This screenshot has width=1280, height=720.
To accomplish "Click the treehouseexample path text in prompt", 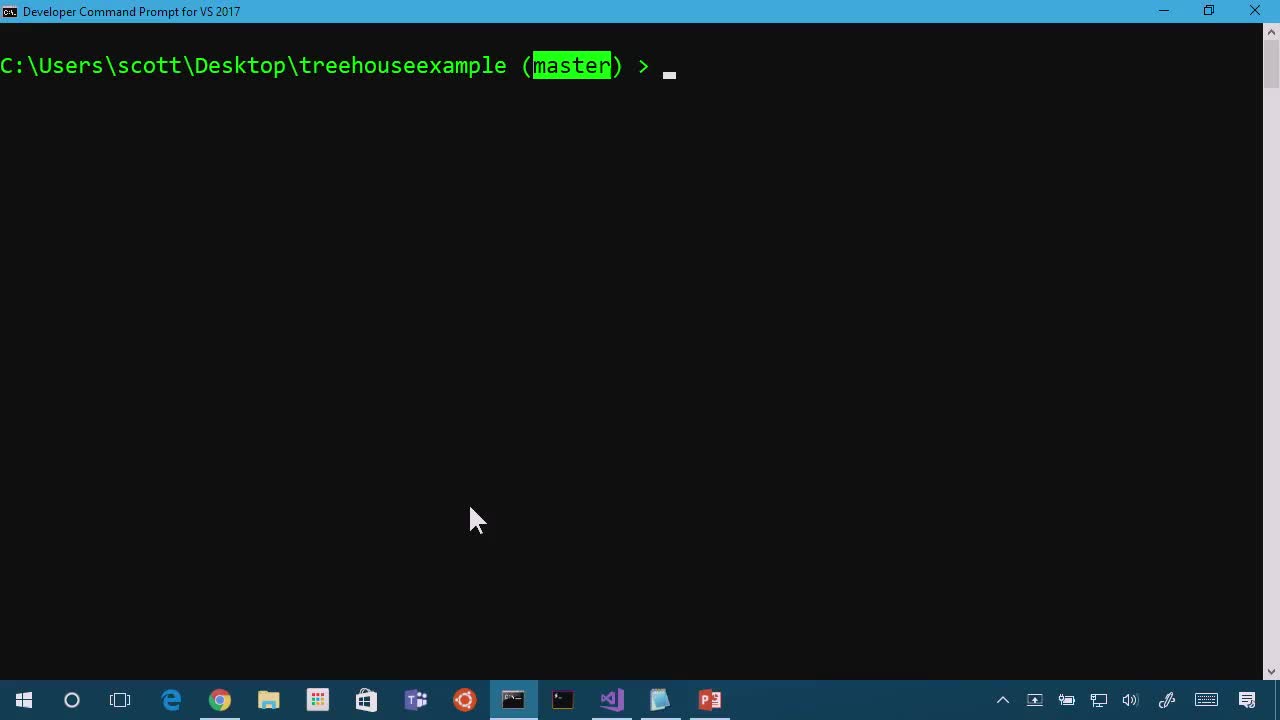I will (403, 66).
